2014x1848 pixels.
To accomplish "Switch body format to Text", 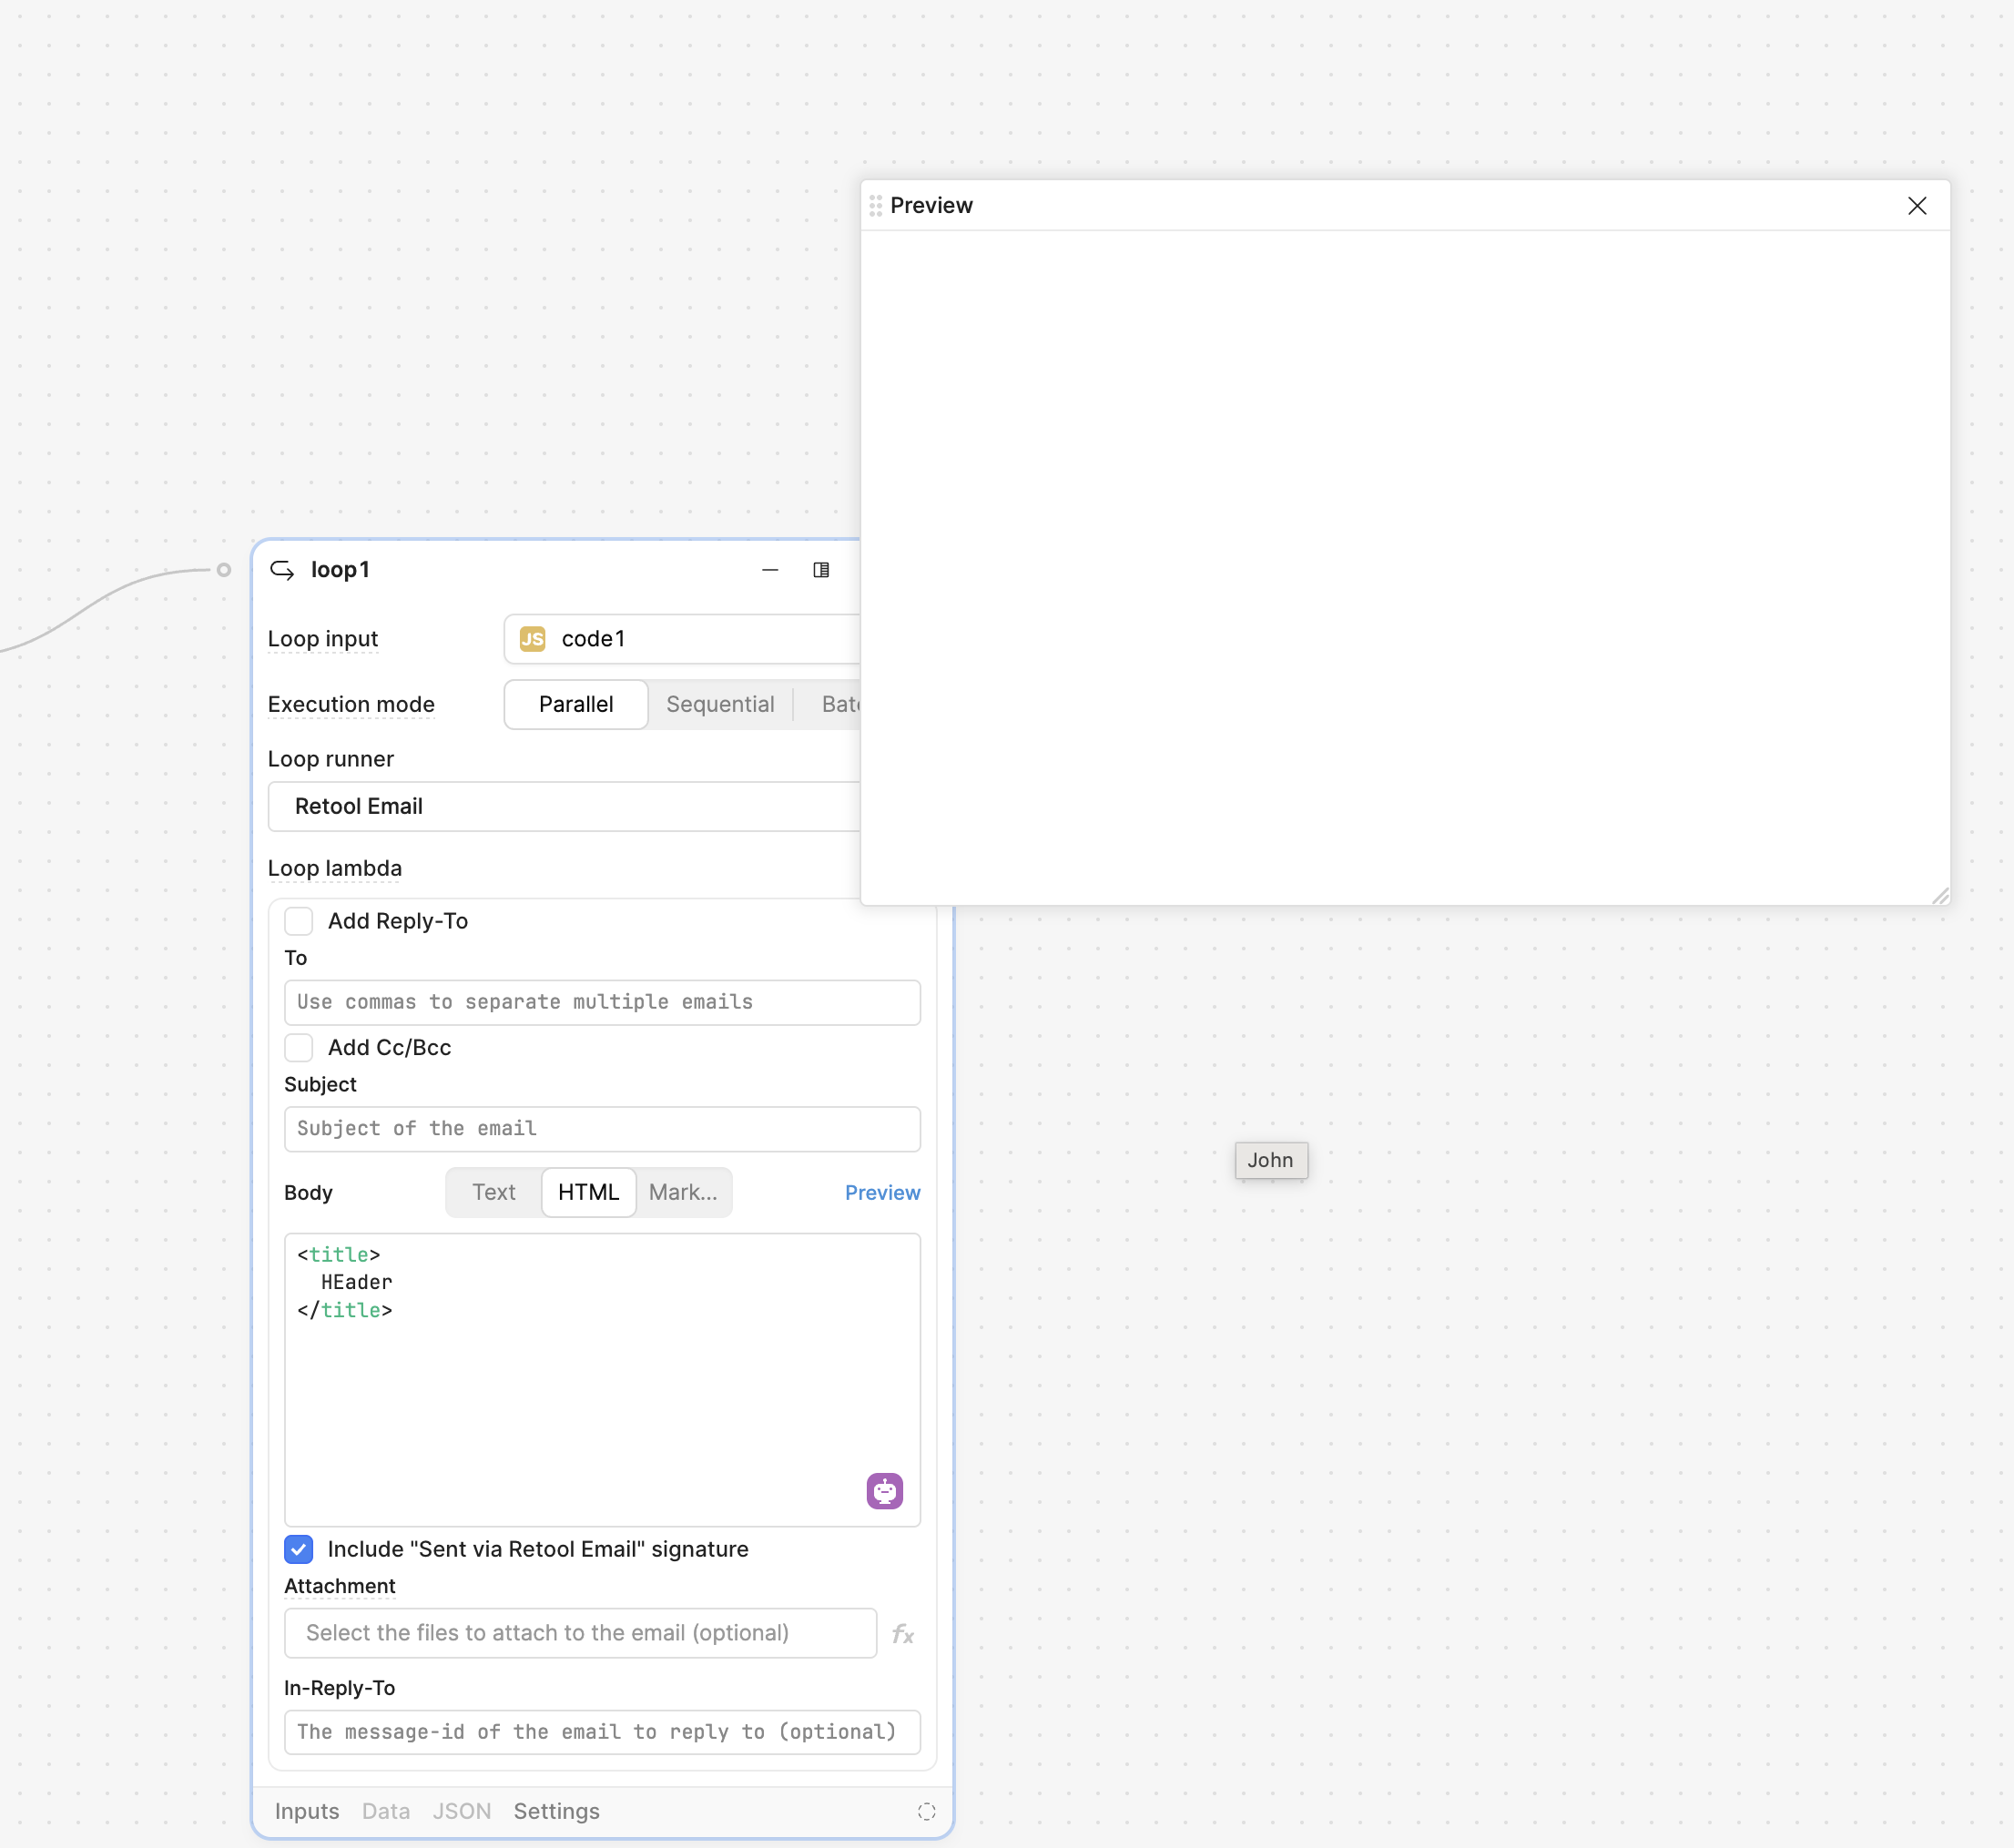I will [x=494, y=1192].
